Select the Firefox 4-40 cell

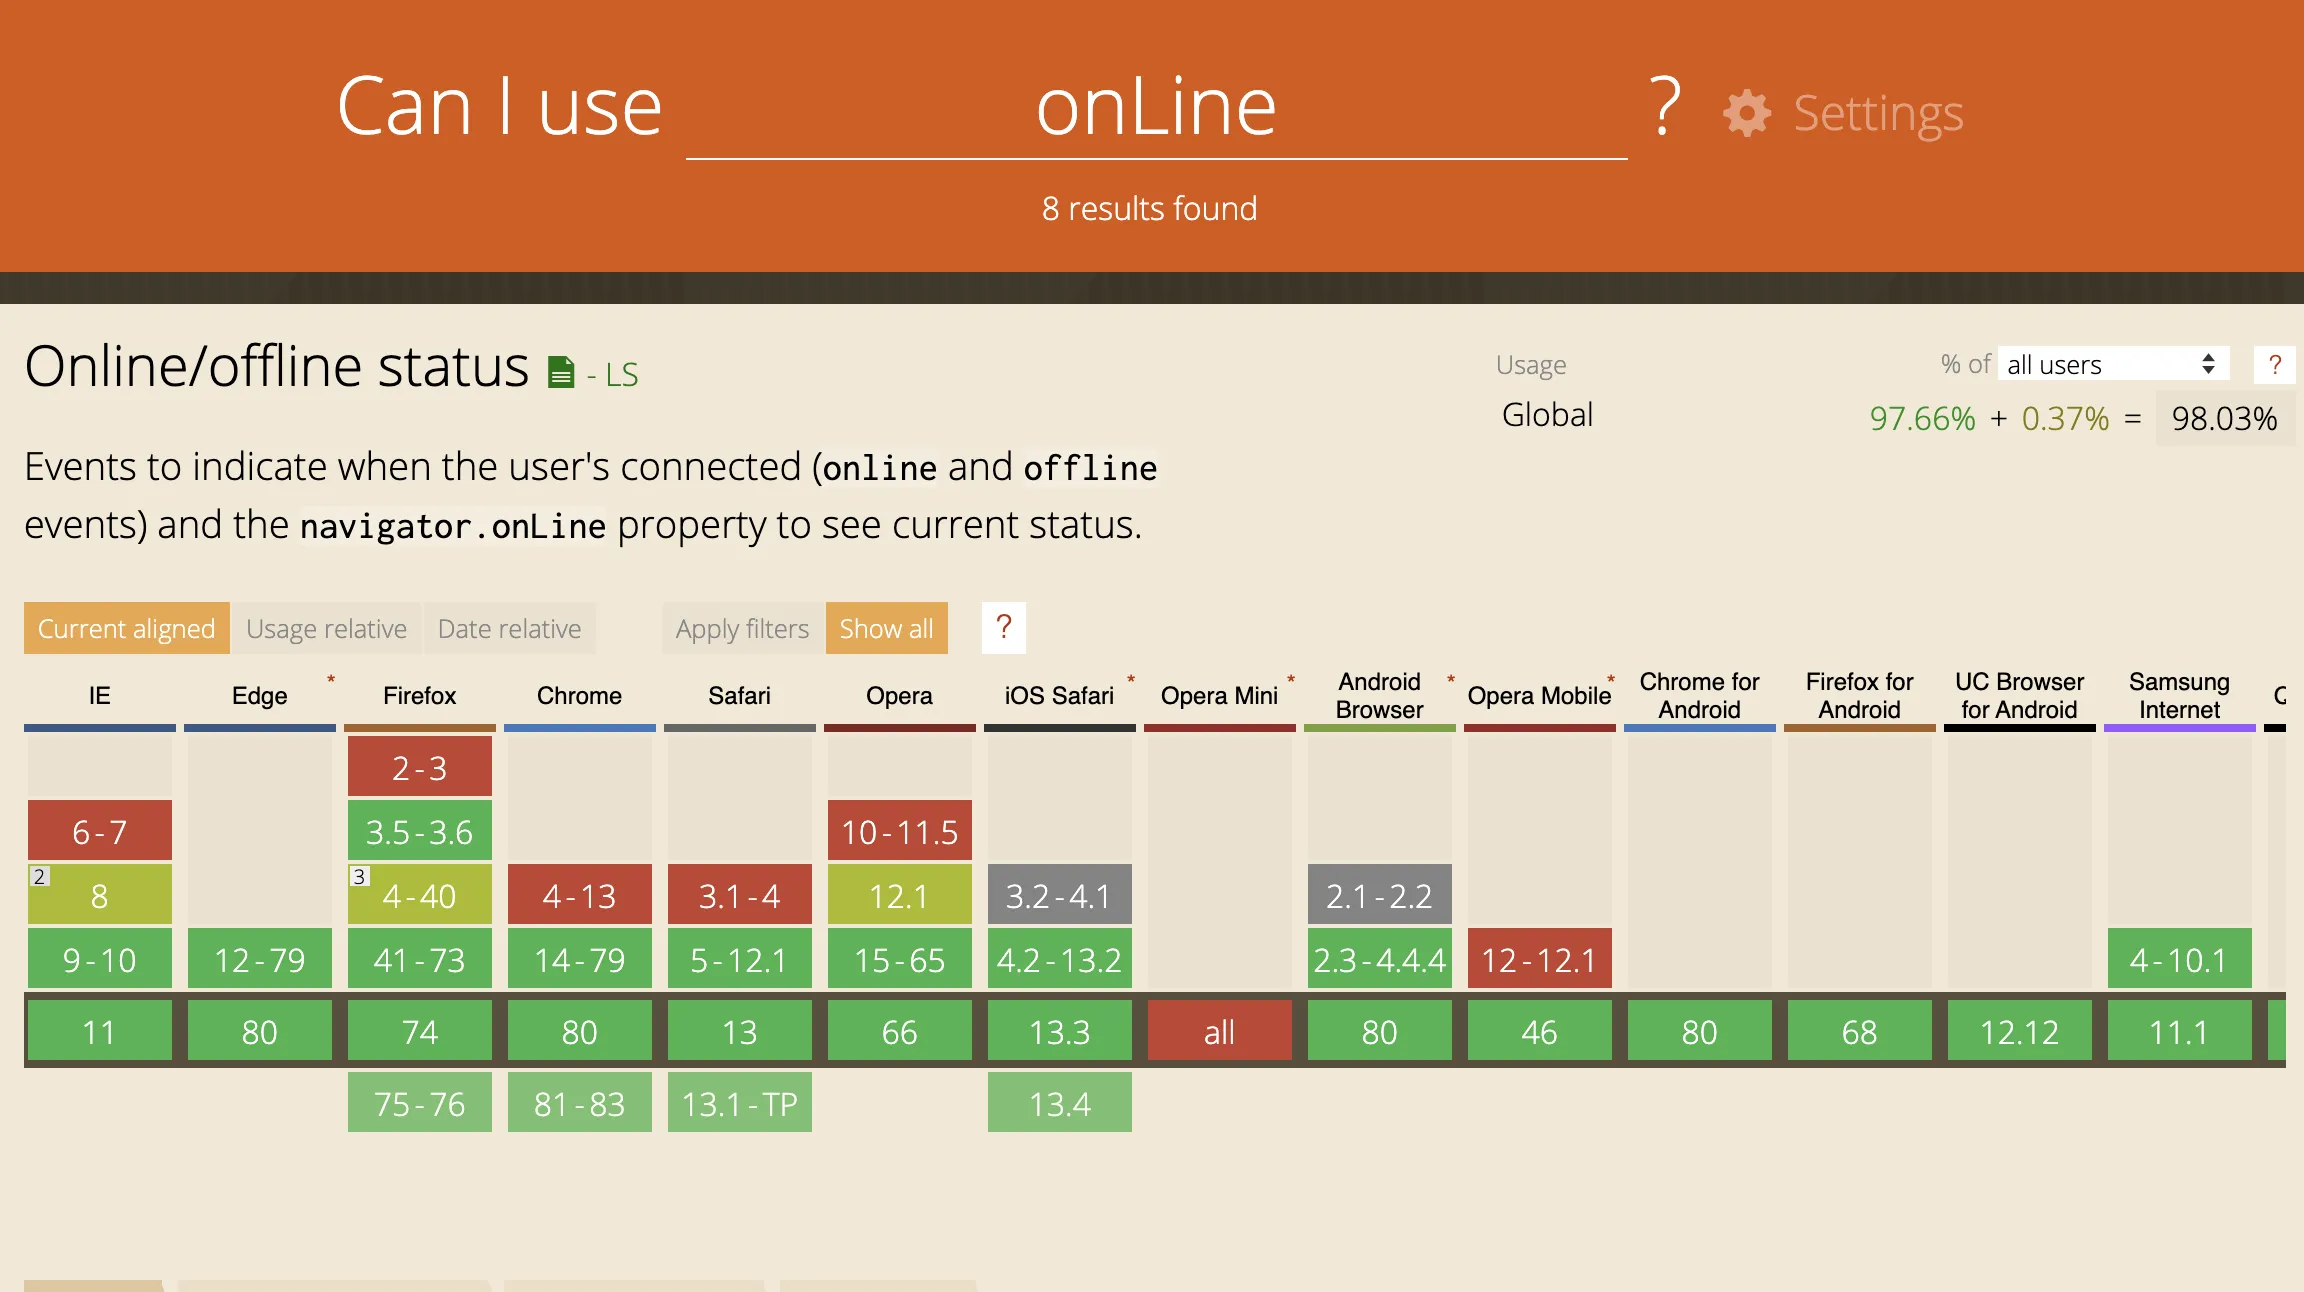(420, 894)
